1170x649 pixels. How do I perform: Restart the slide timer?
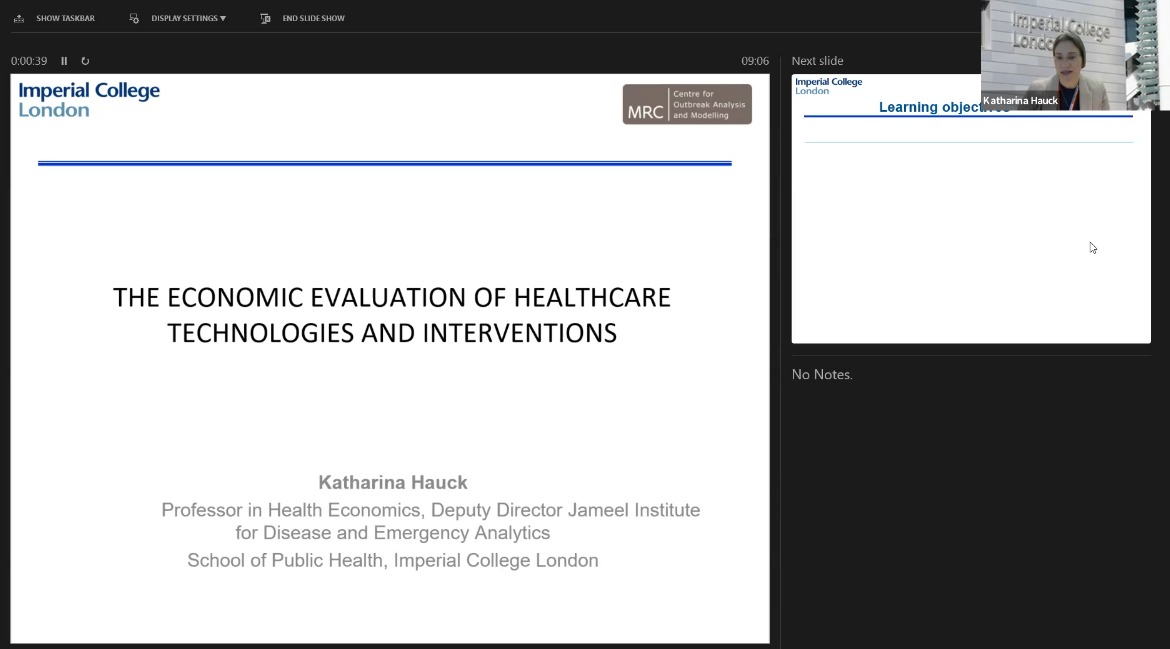point(85,61)
